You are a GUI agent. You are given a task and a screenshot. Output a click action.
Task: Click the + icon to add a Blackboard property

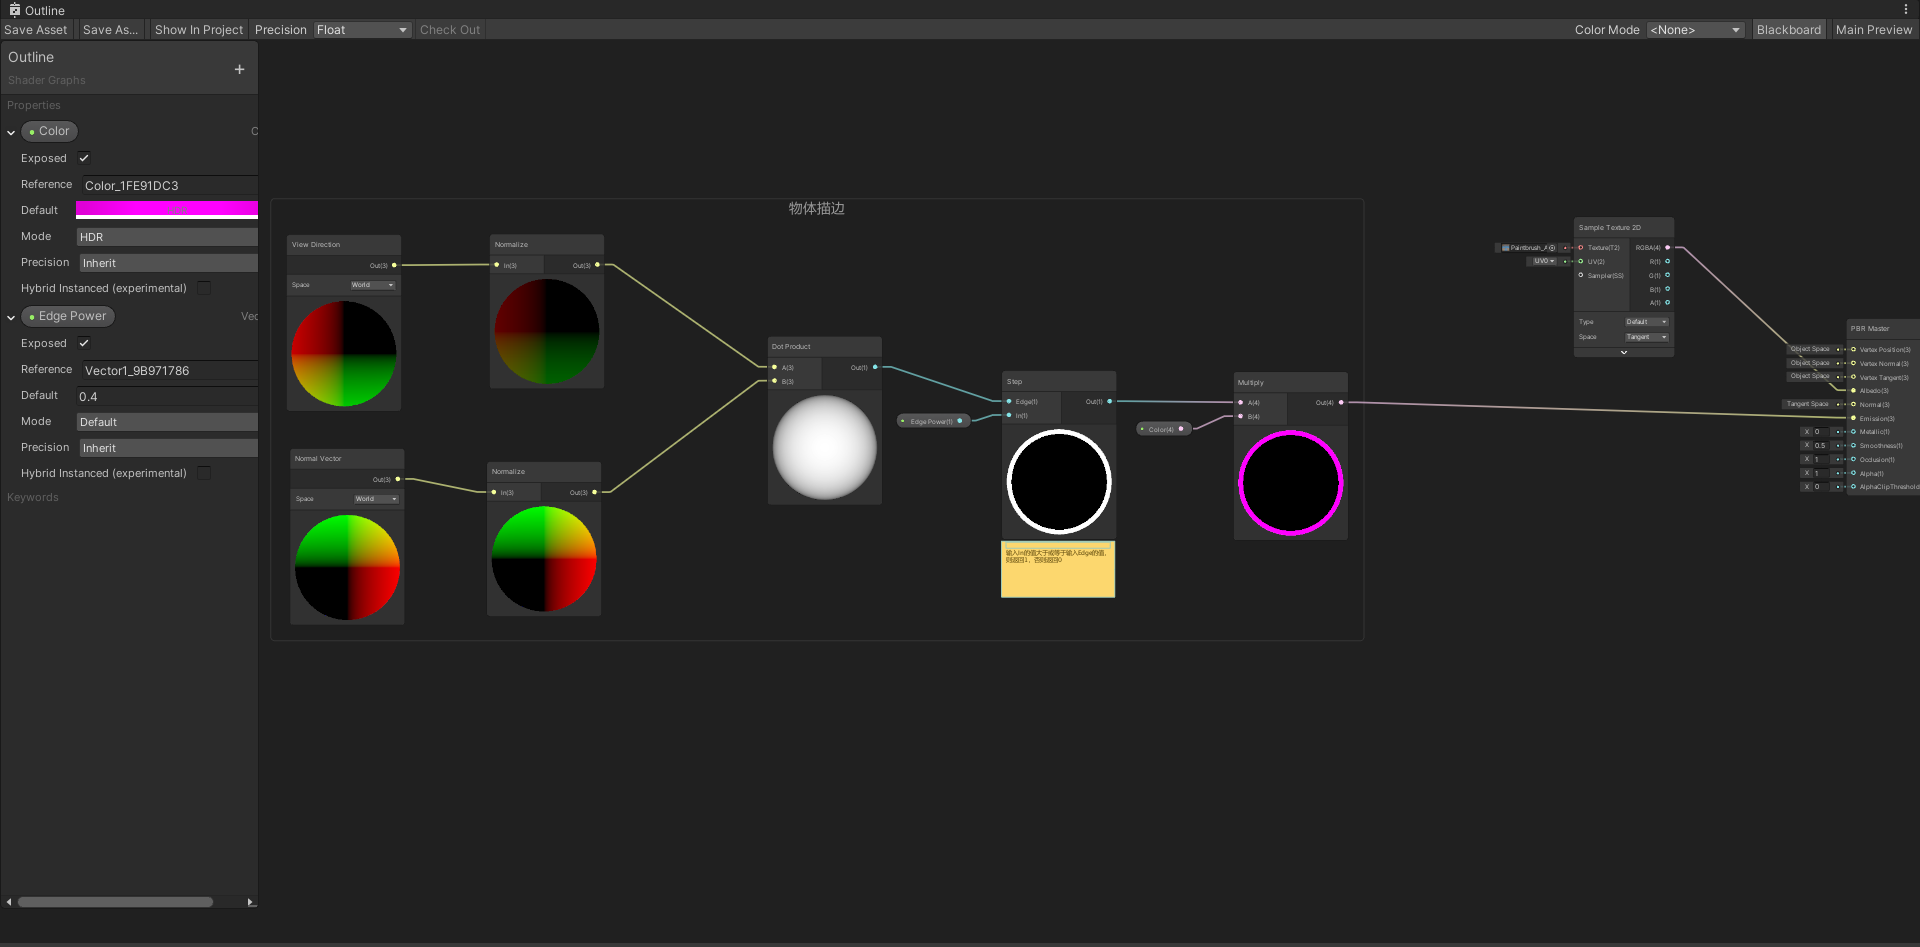(239, 69)
